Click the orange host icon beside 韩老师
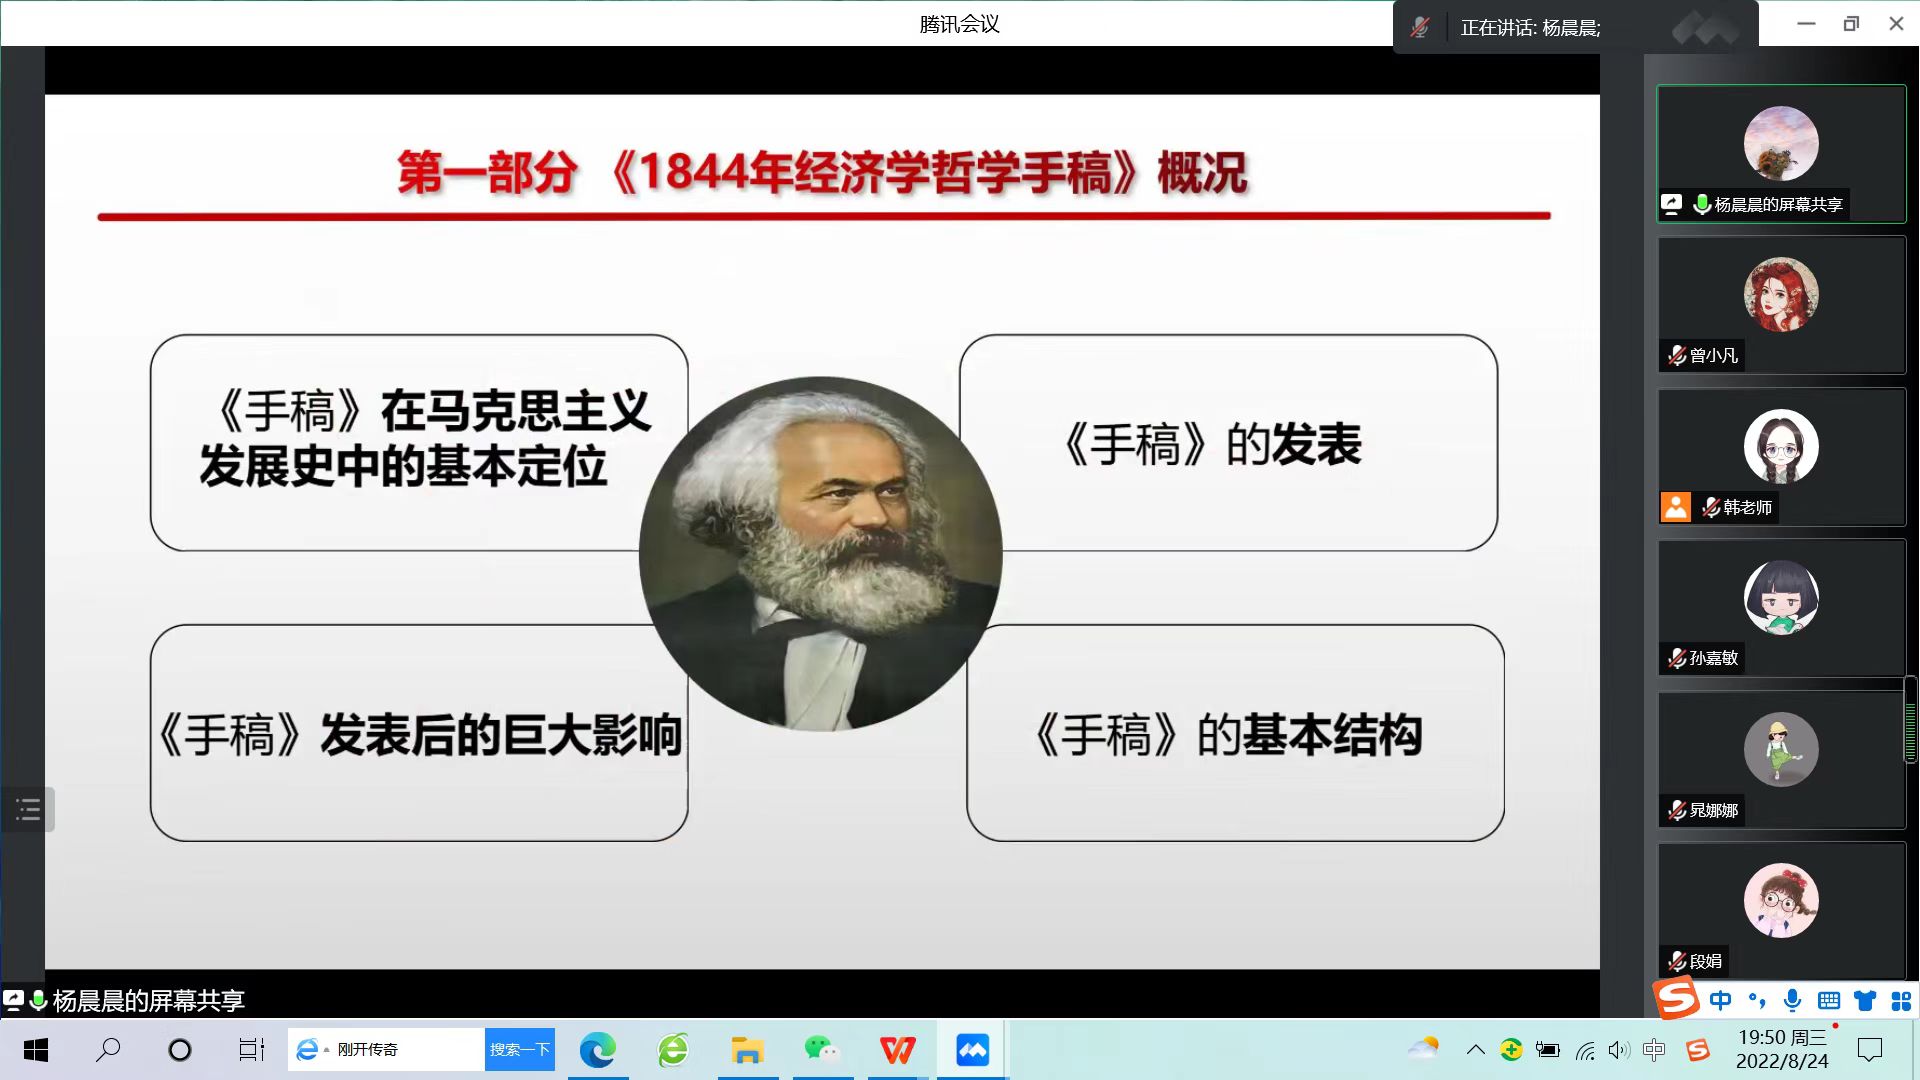This screenshot has width=1920, height=1080. pyautogui.click(x=1676, y=507)
